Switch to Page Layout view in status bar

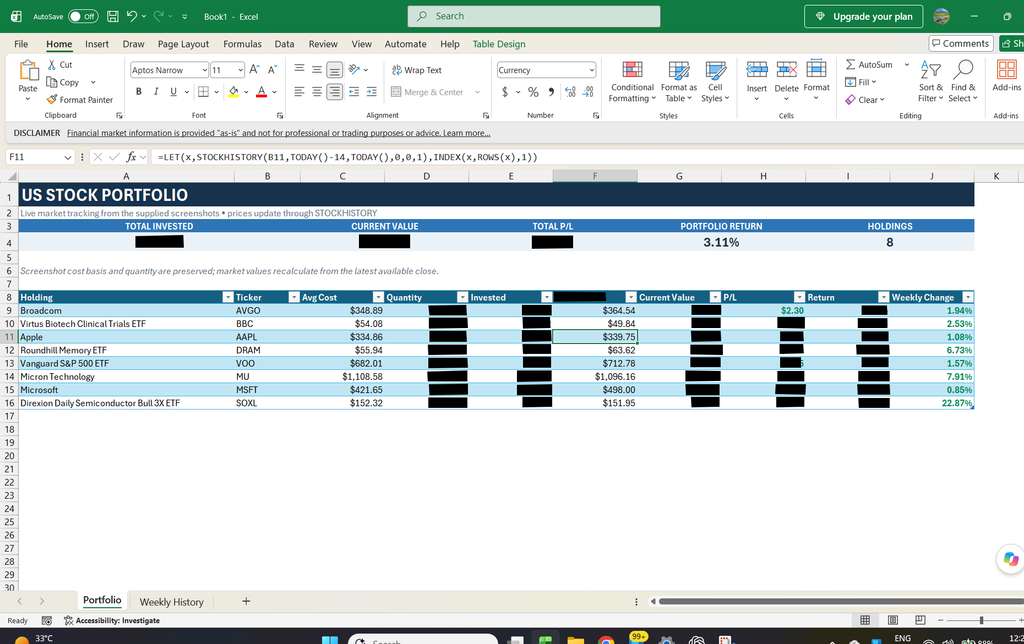pyautogui.click(x=893, y=620)
